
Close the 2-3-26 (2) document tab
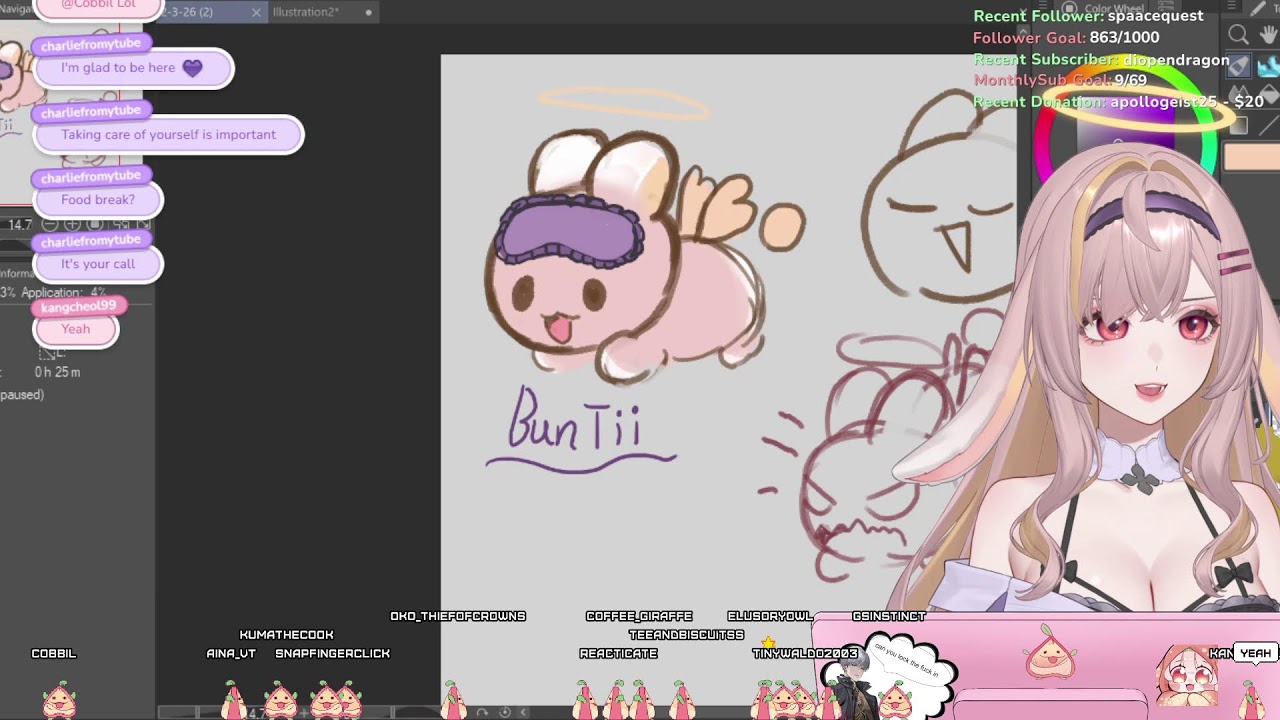[256, 12]
